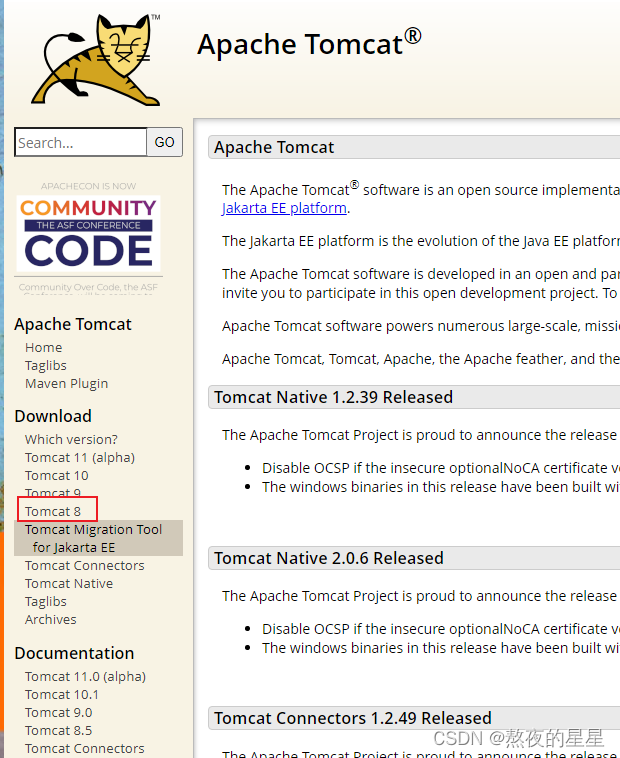Click the 'Apache Tomcat' section heading bar
Viewport: 620px width, 758px height.
coord(414,147)
